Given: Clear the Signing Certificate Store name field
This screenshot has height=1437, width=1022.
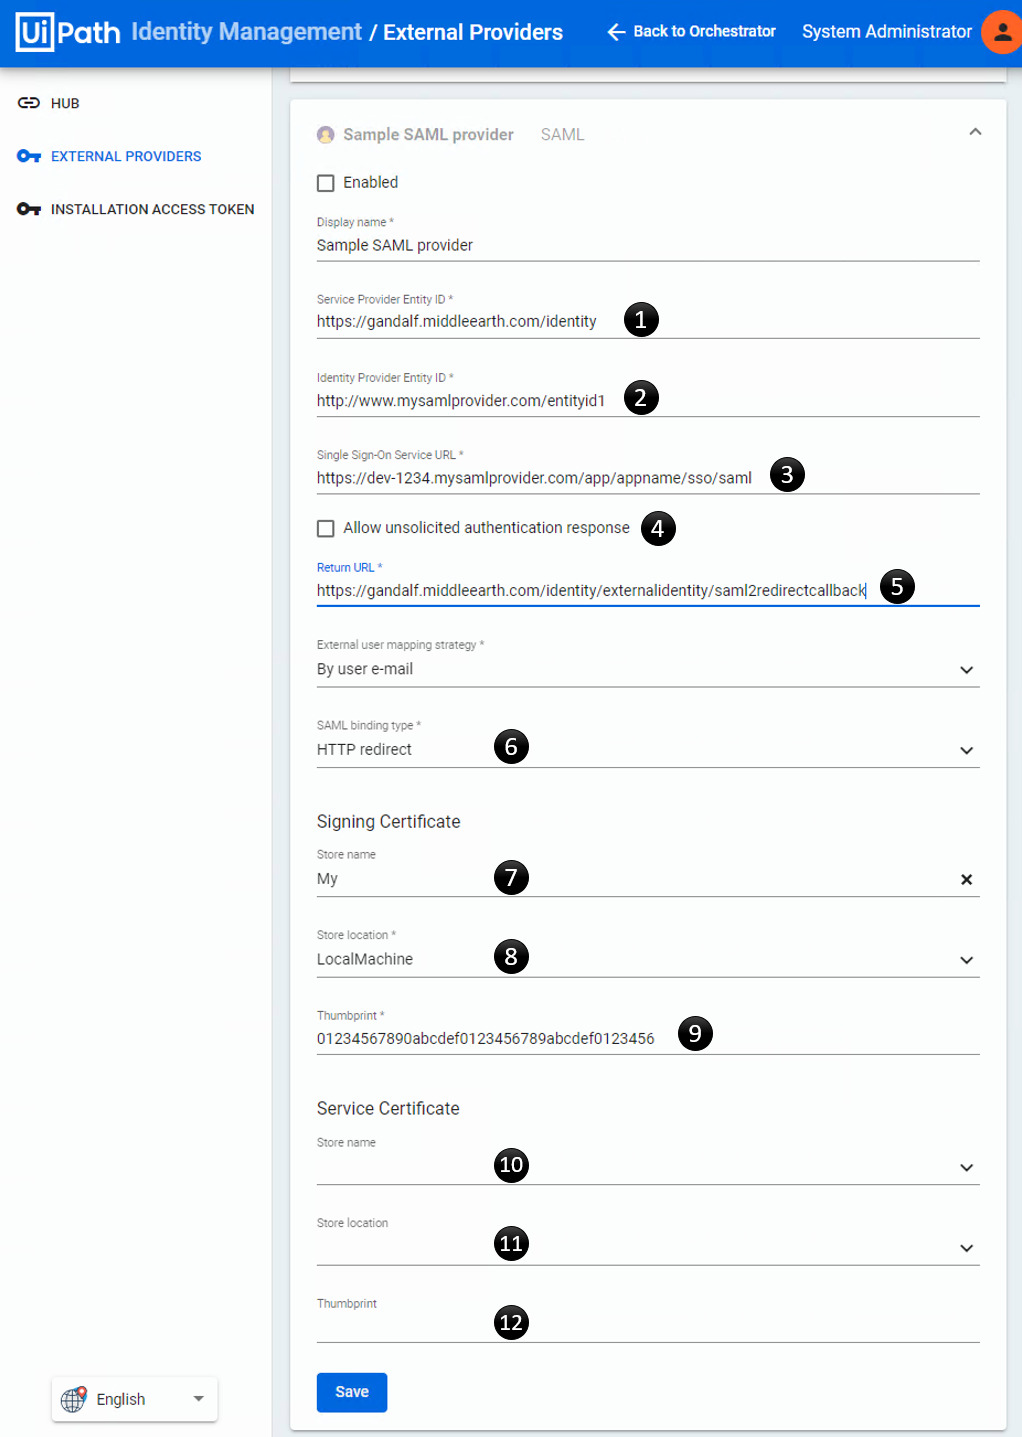Looking at the screenshot, I should point(966,880).
